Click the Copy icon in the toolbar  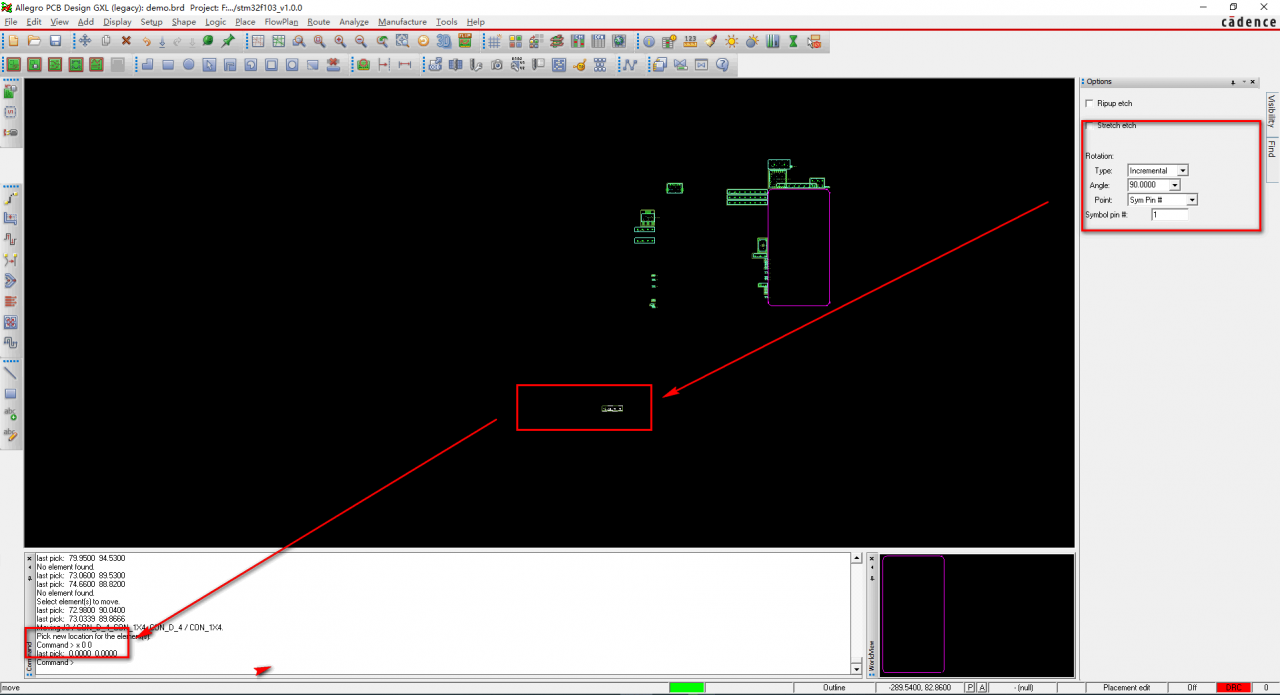[105, 41]
